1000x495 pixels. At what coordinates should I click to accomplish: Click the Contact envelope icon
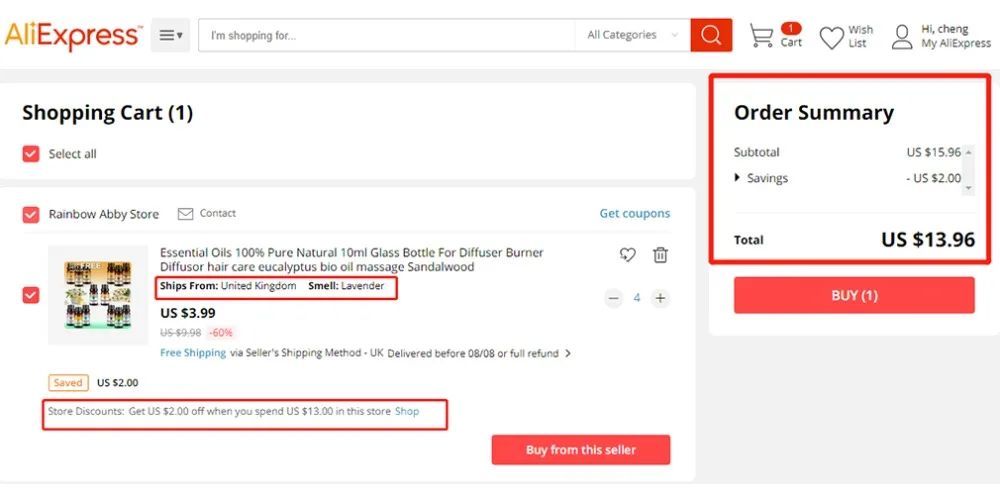[185, 214]
